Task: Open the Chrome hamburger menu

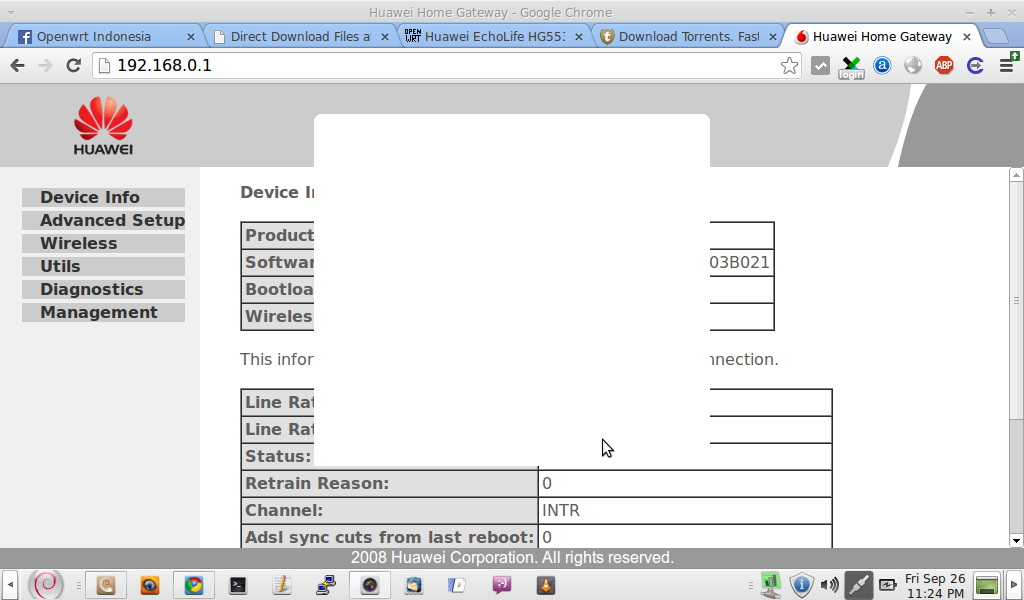Action: 1008,64
